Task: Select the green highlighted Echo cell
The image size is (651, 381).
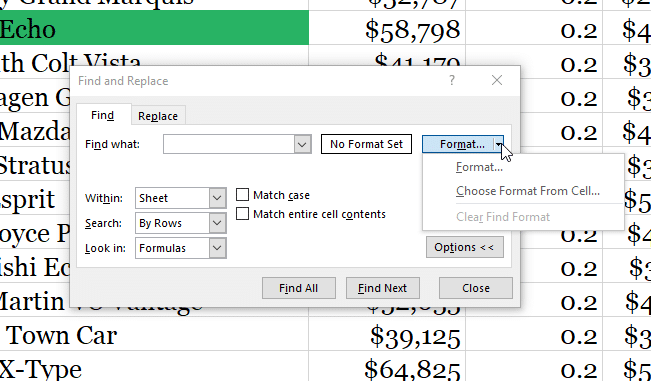Action: (x=154, y=28)
